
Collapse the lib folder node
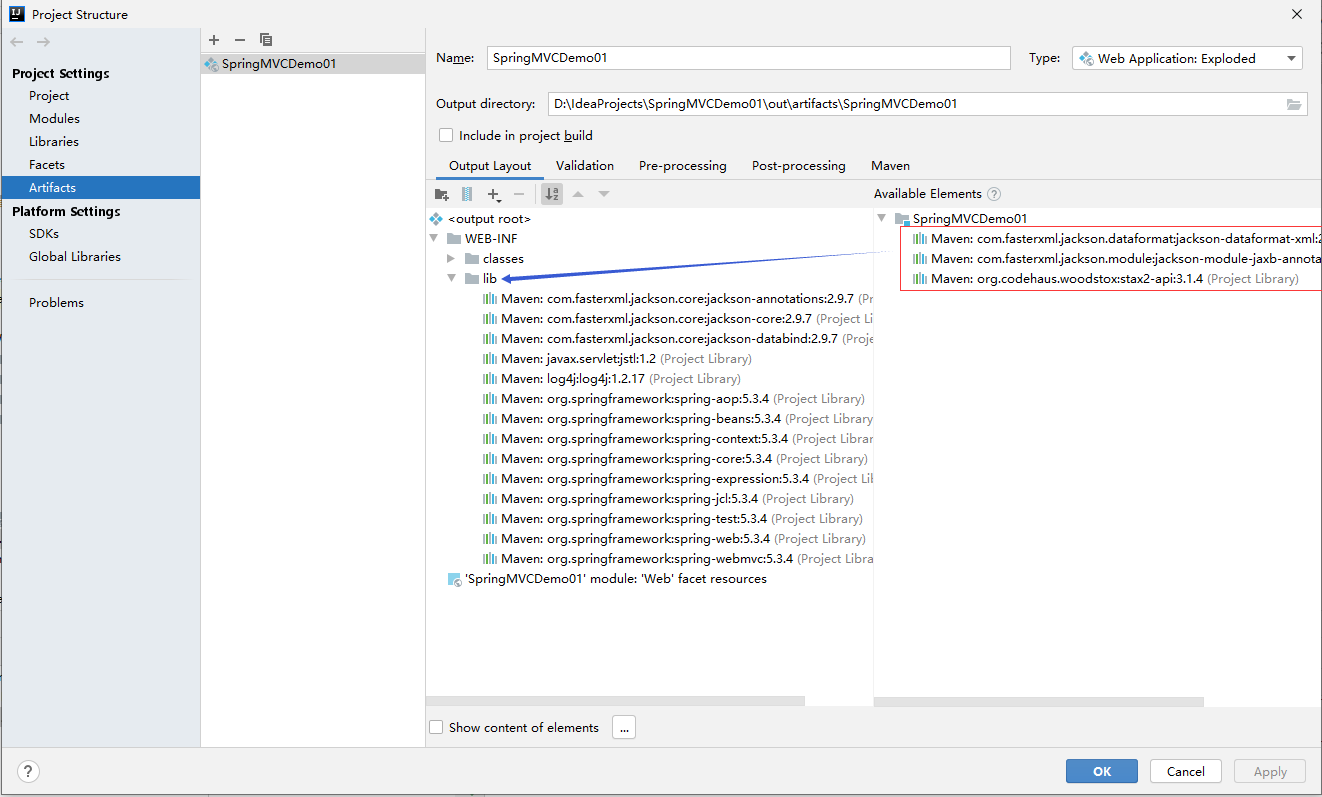point(451,278)
